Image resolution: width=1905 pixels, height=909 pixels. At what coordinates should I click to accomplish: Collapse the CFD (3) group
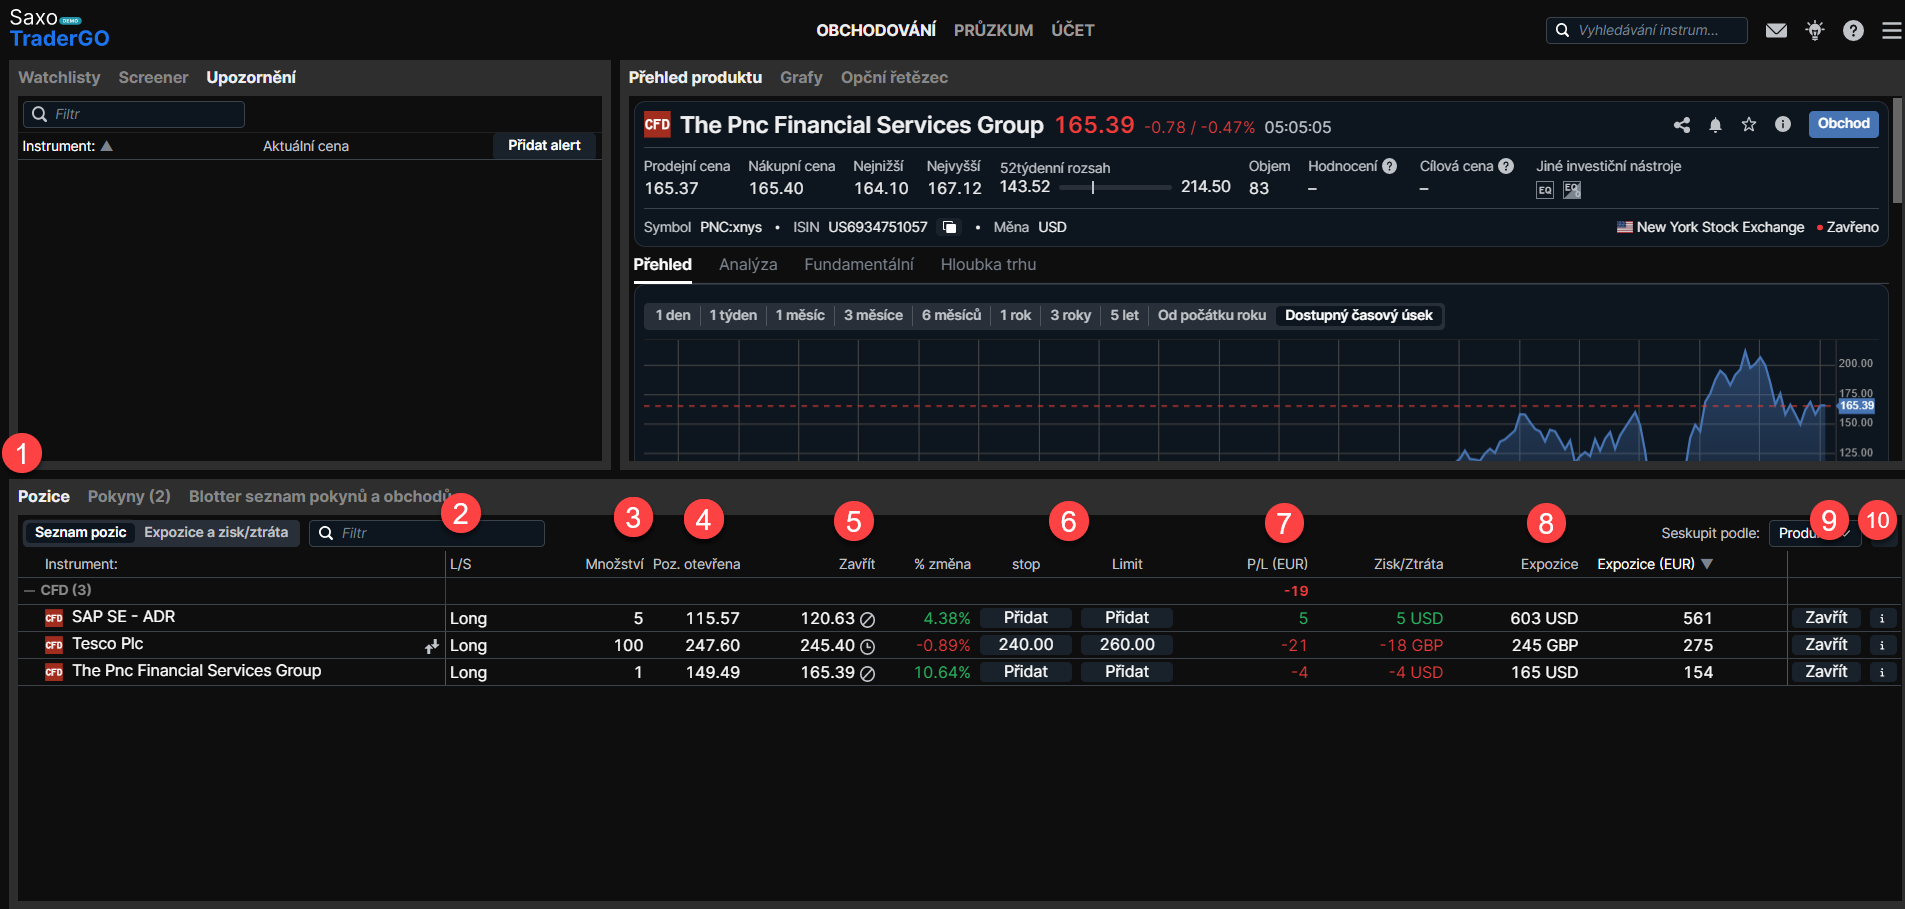(x=29, y=590)
